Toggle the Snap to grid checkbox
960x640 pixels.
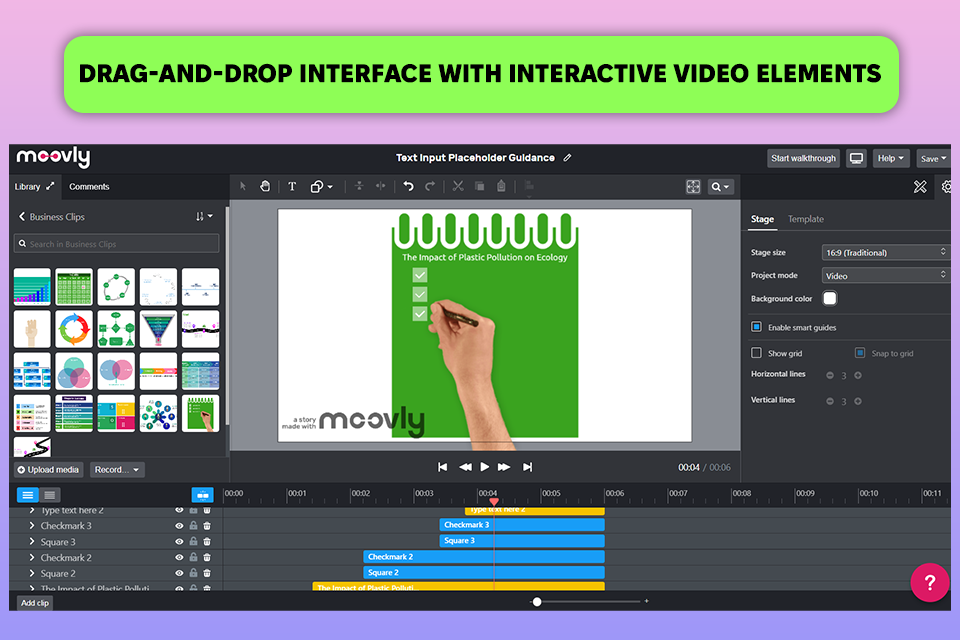(860, 353)
